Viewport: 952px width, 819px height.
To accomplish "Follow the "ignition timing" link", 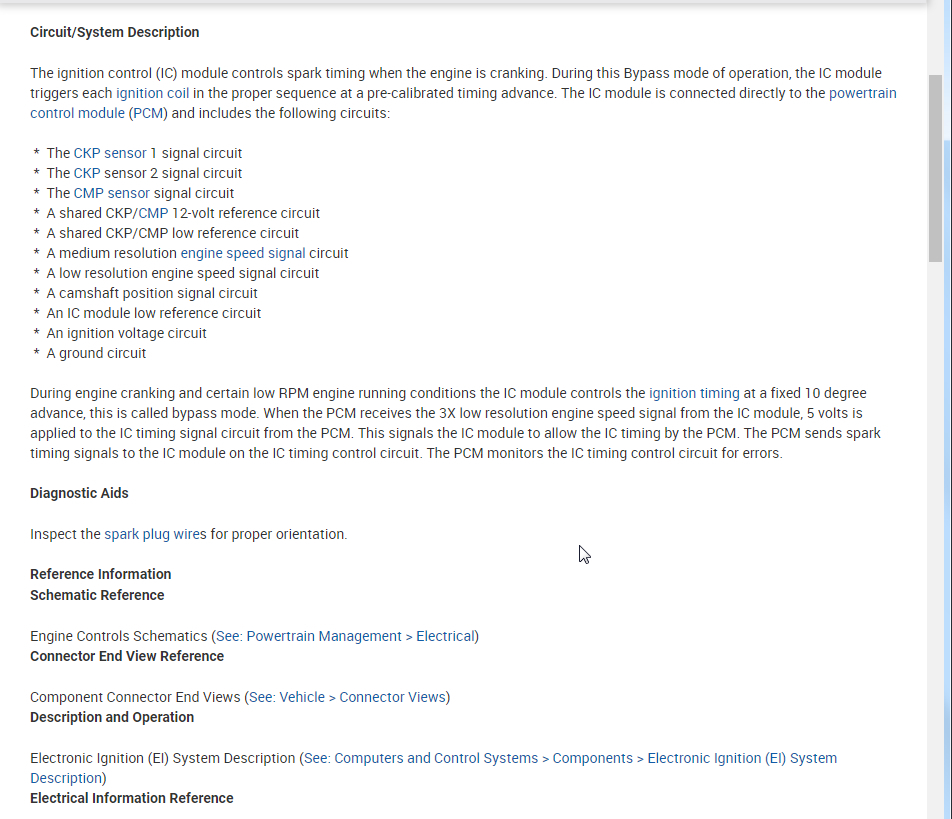I will [694, 393].
